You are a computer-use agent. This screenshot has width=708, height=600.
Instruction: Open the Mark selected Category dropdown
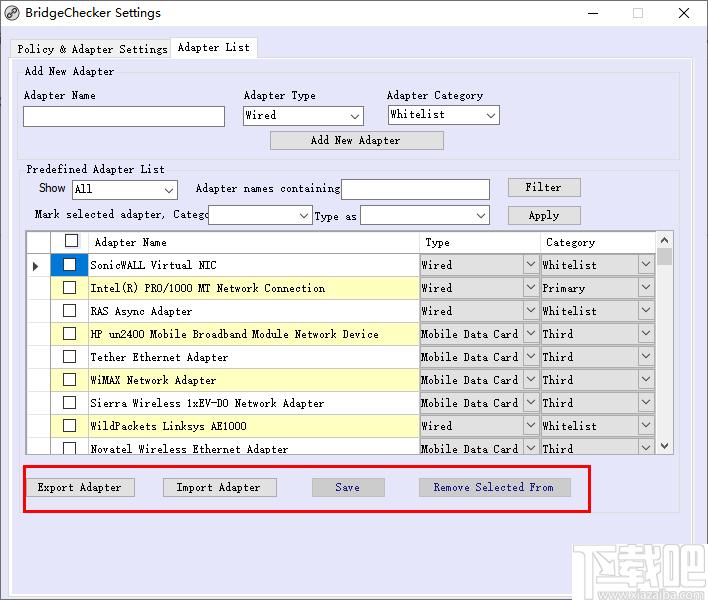click(x=260, y=215)
